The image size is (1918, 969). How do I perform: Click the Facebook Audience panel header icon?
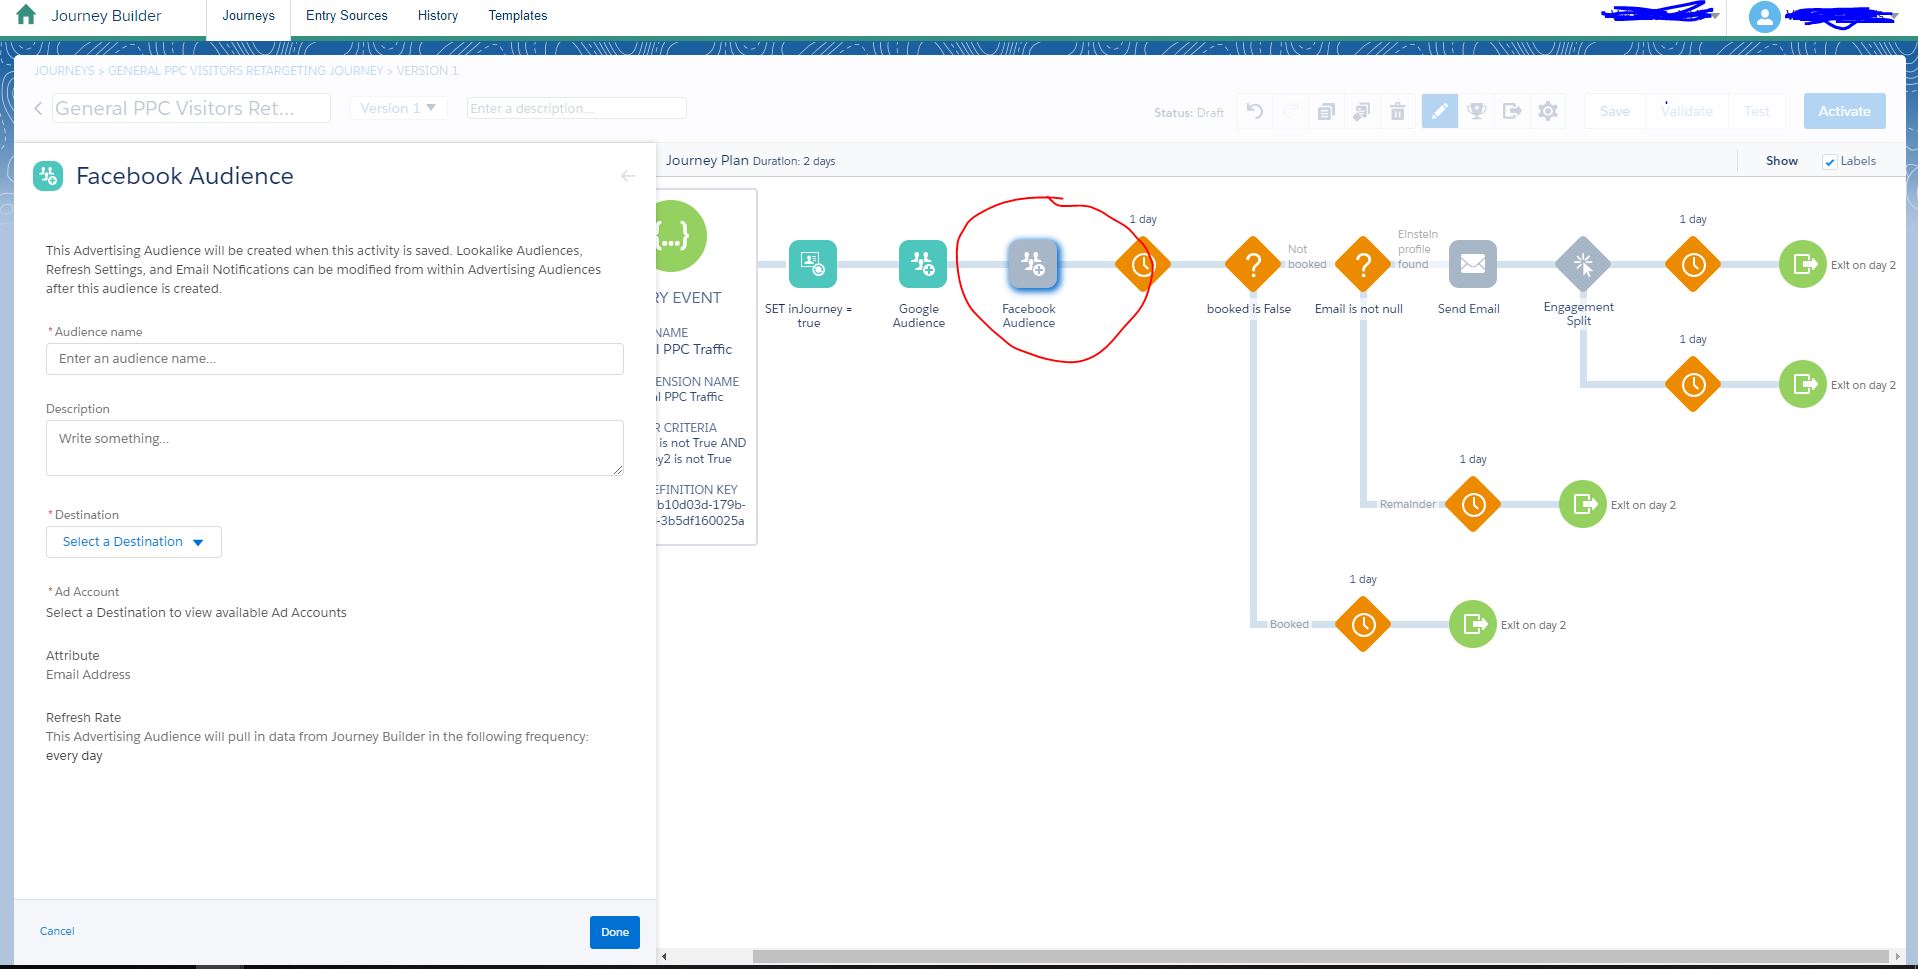pos(48,176)
